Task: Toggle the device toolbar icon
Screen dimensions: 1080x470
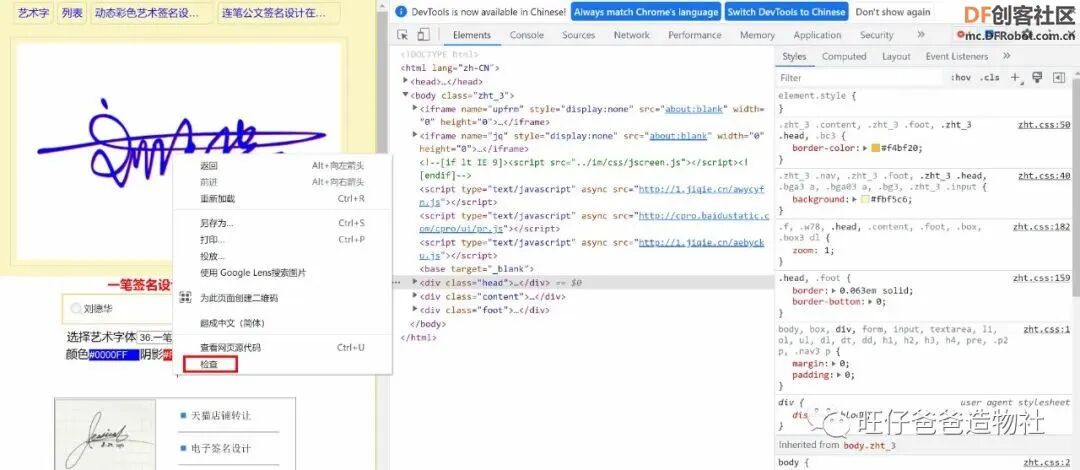Action: click(x=424, y=35)
